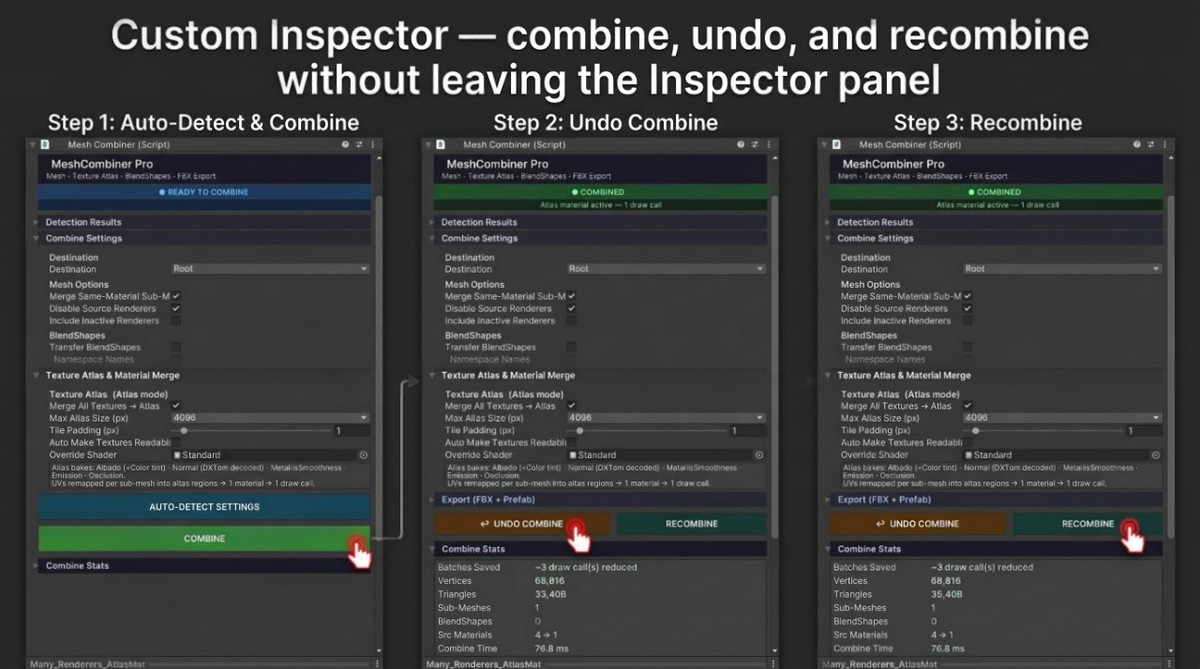Toggle Merge Same-Material Sub-M checkbox in Step 1

176,297
